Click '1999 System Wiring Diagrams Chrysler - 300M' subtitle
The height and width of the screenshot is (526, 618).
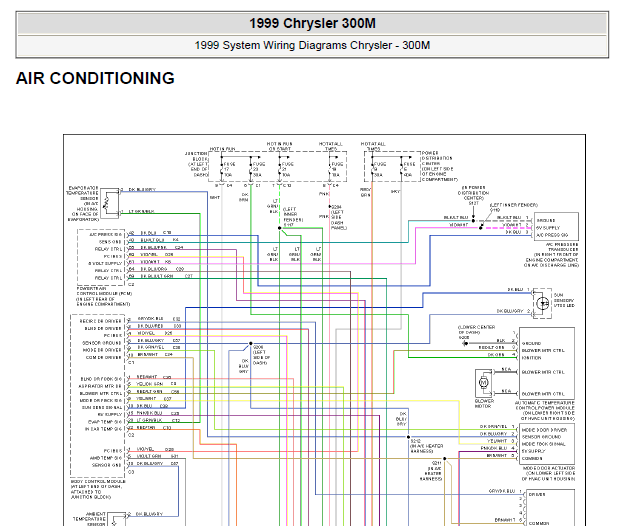[312, 45]
